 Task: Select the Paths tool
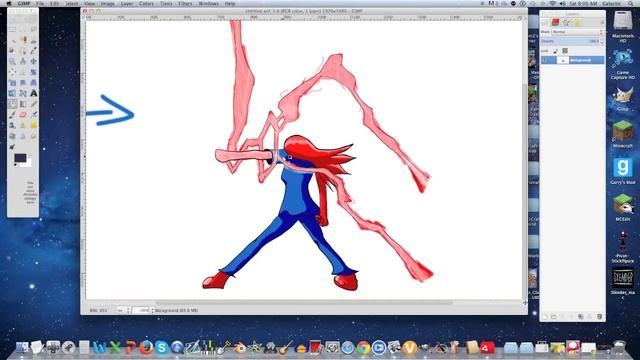23,51
